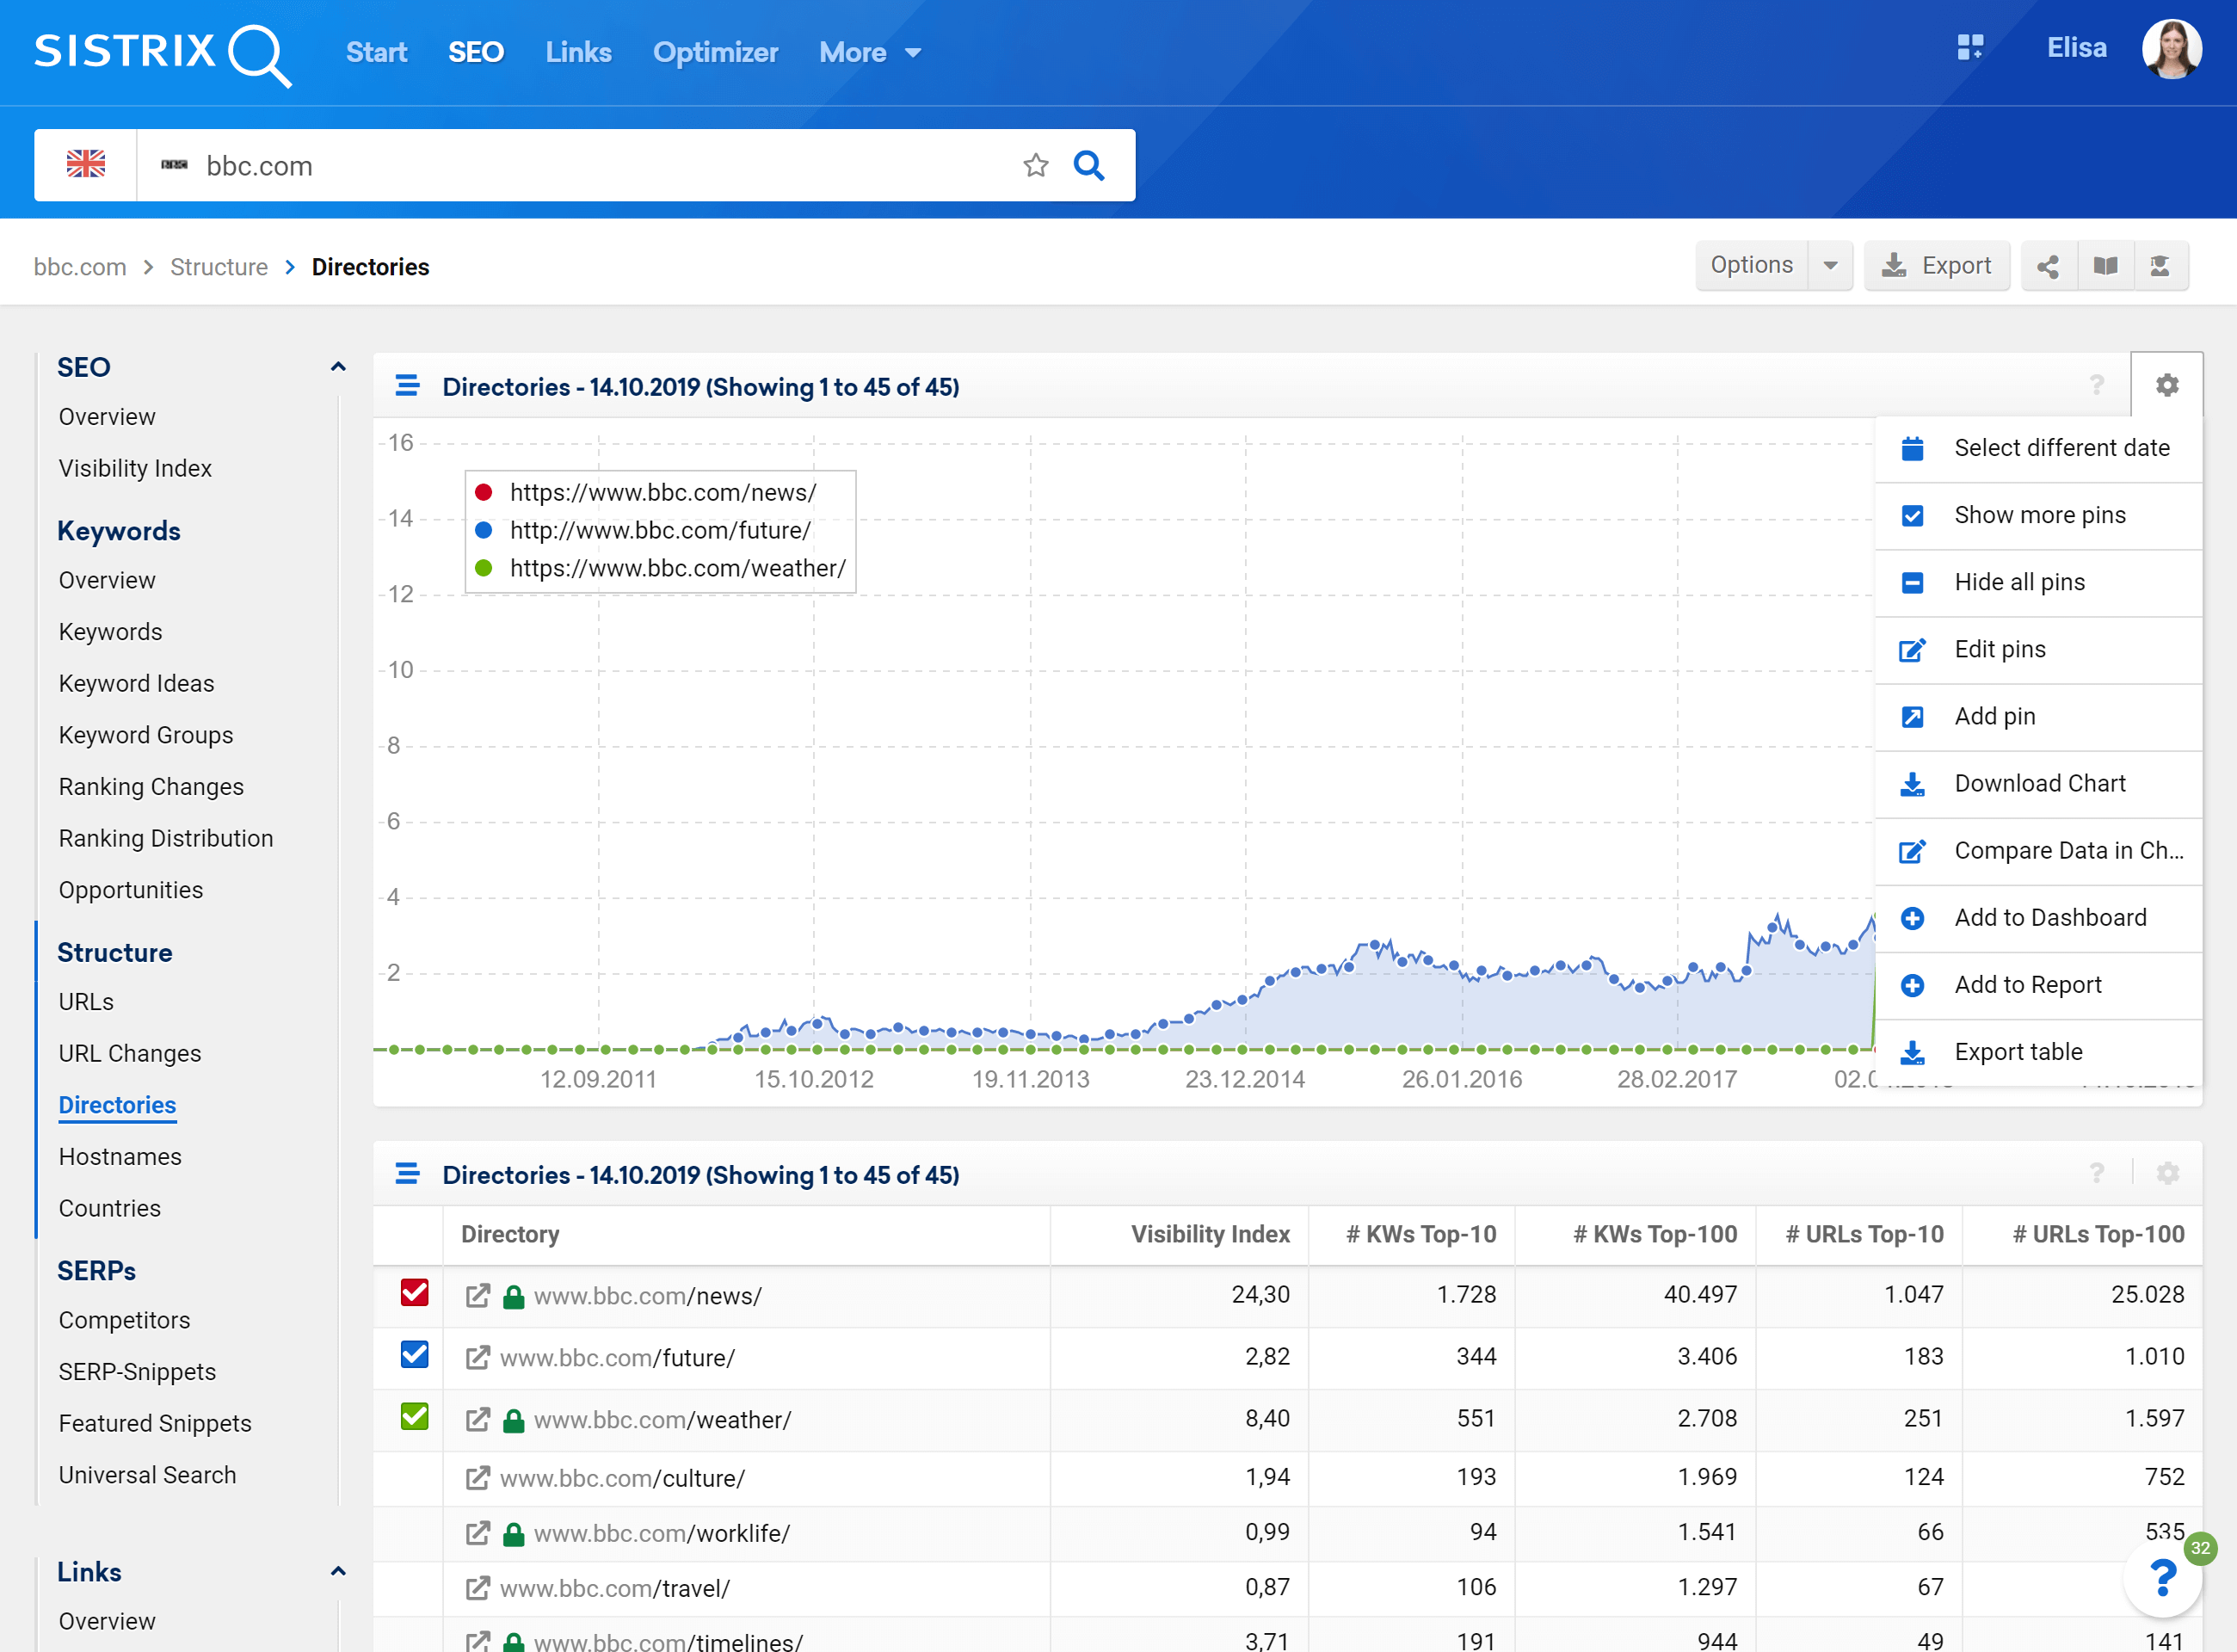Open the Links navigation tab

pyautogui.click(x=578, y=52)
